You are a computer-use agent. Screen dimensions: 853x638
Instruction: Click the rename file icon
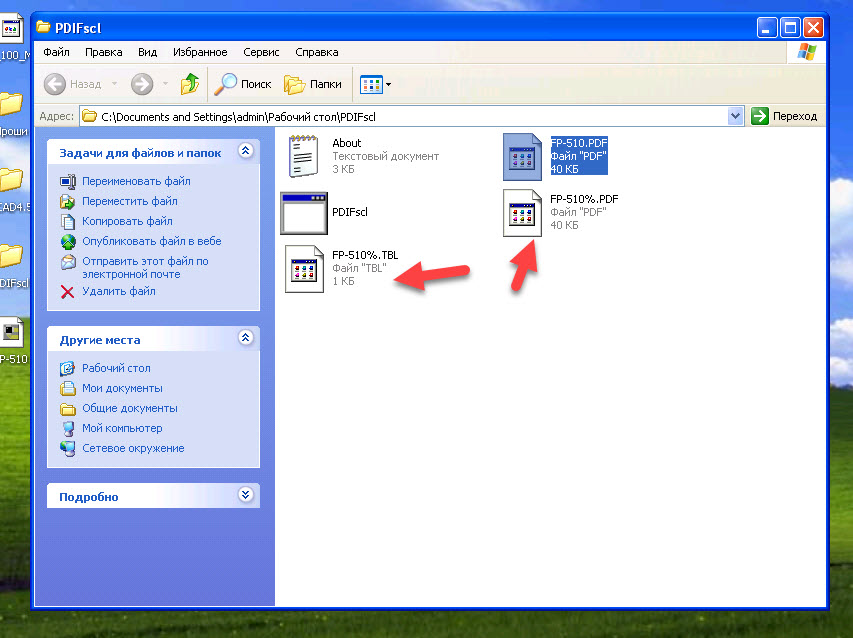[68, 181]
